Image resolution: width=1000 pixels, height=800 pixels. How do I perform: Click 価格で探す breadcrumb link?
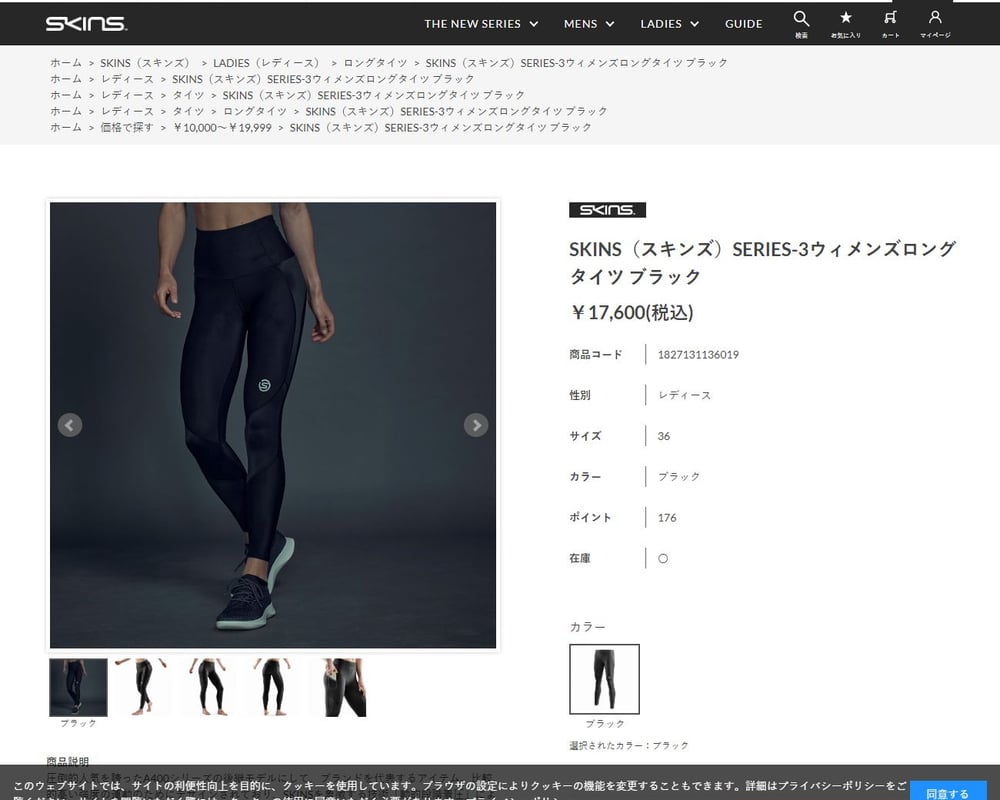(126, 127)
